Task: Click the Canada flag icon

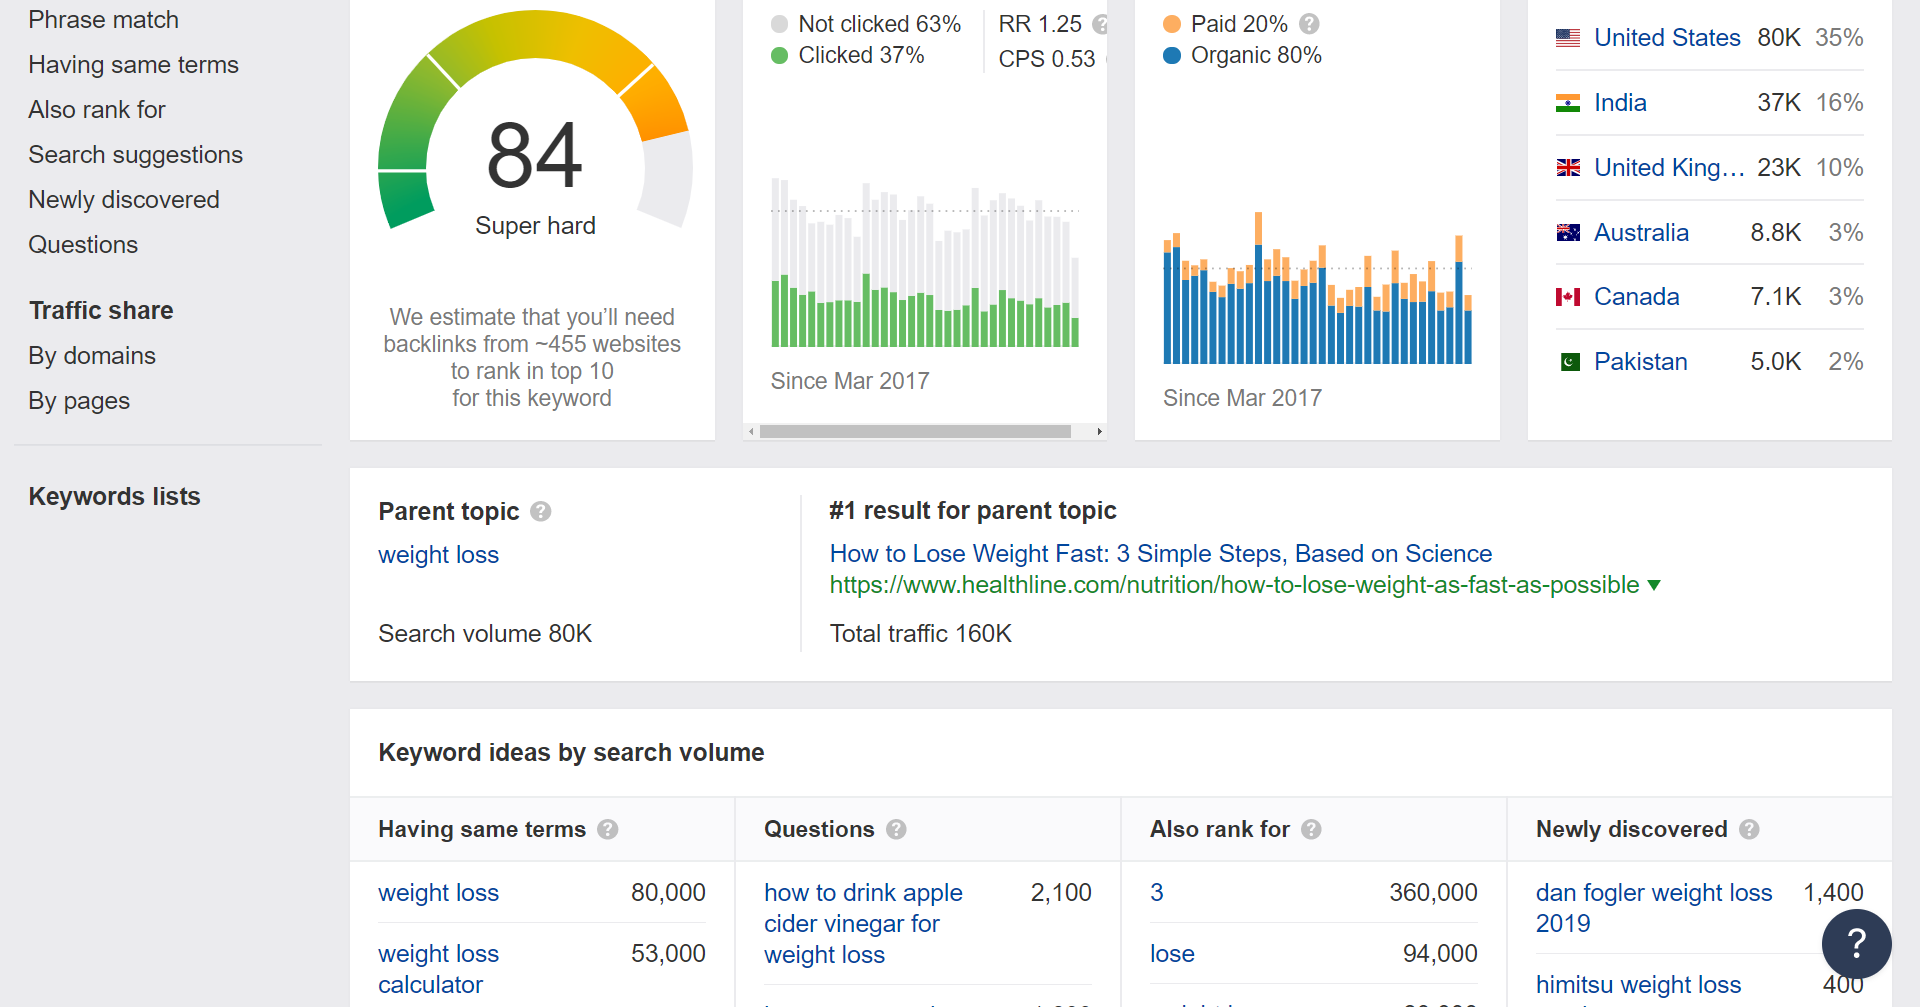Action: (x=1568, y=297)
